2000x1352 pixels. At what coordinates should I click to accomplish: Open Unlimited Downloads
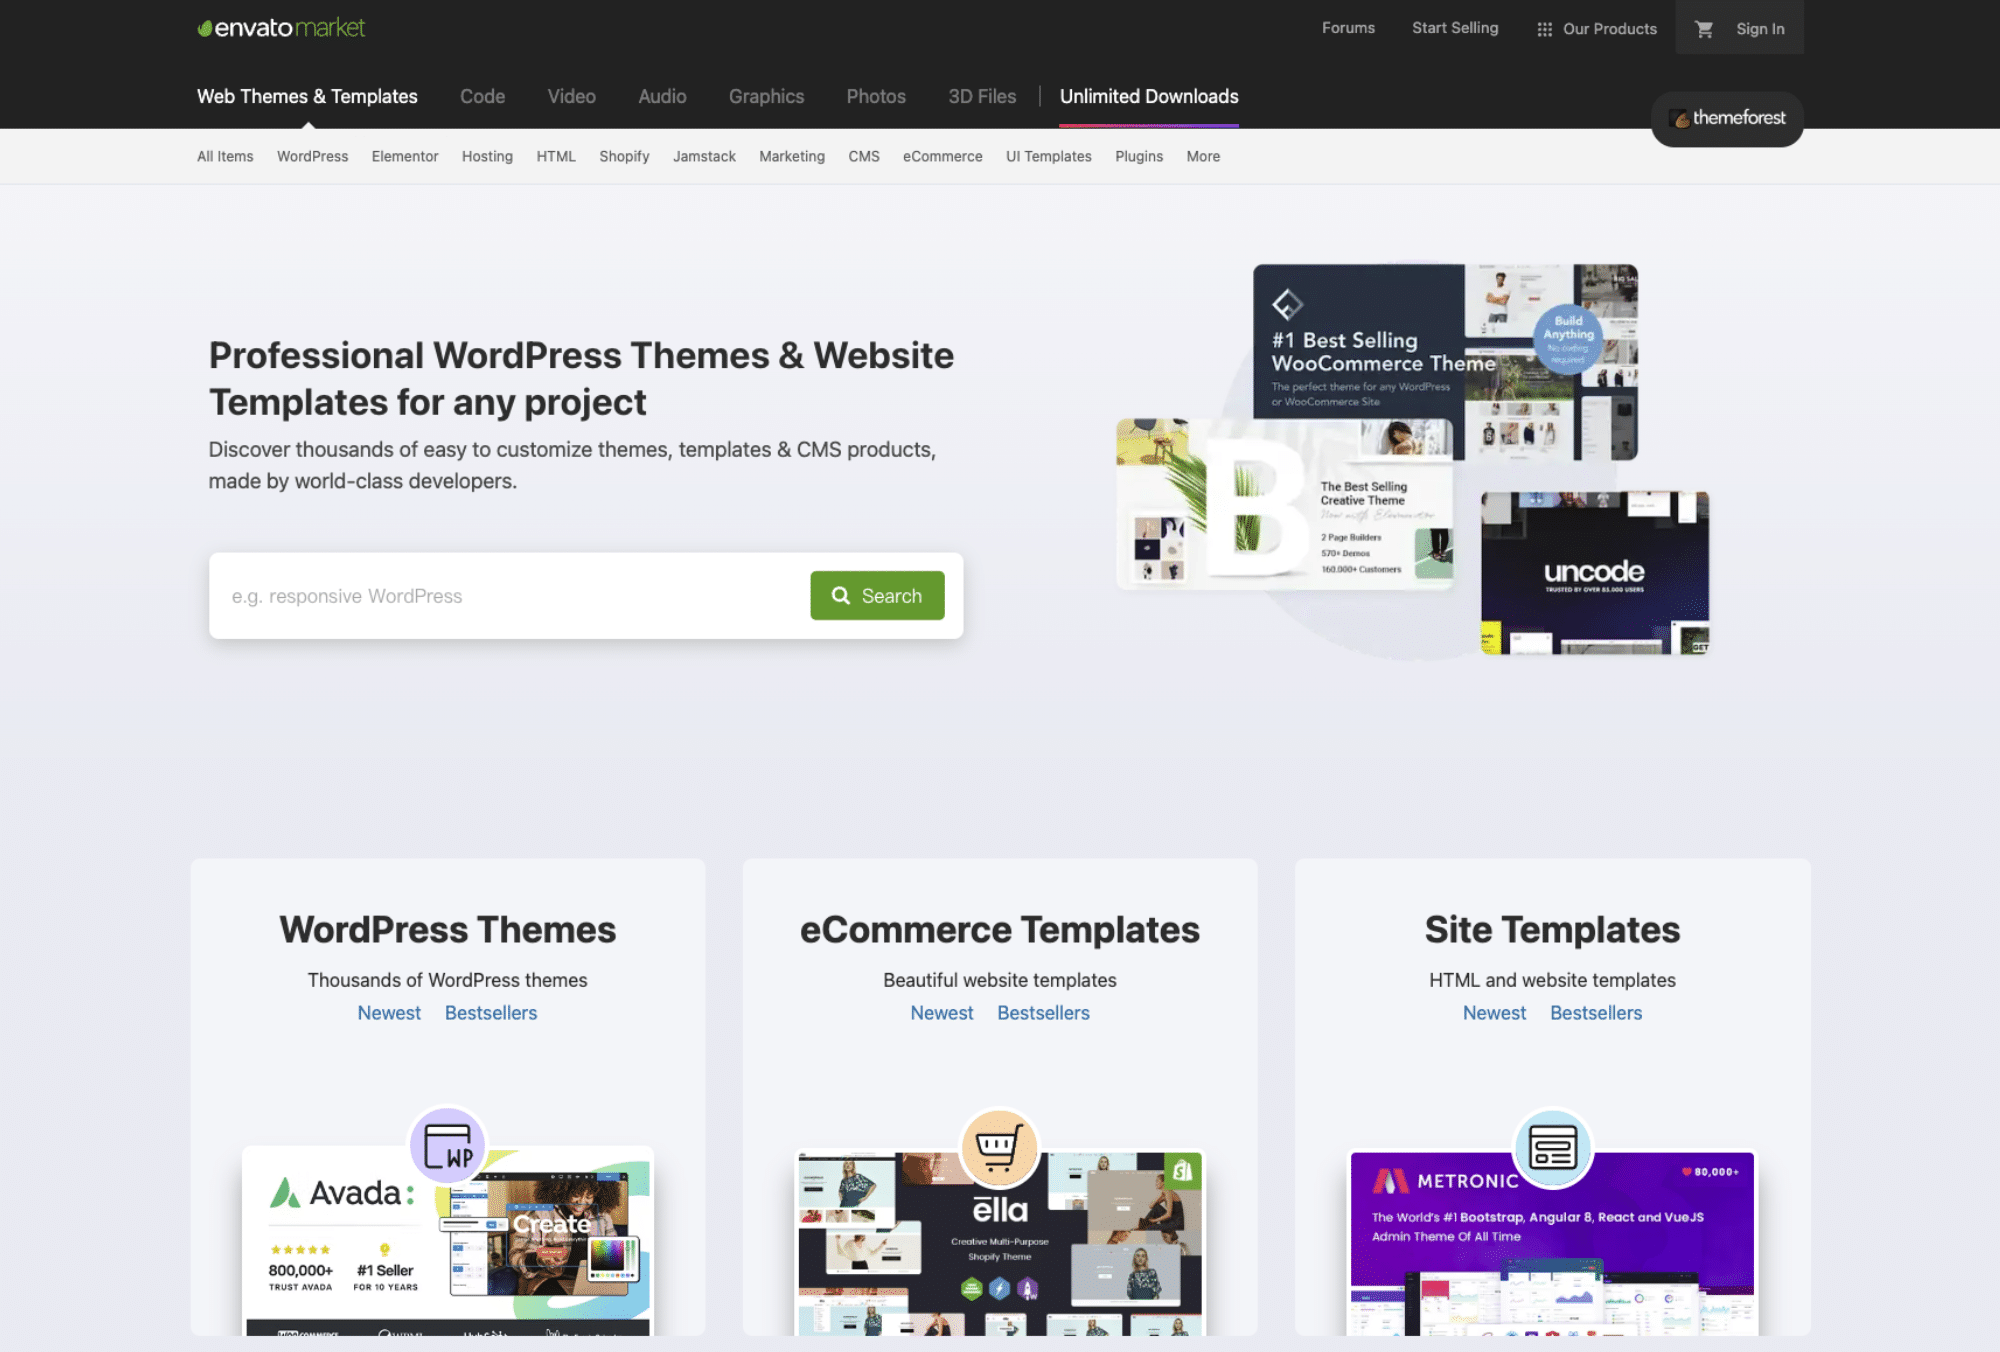point(1149,96)
